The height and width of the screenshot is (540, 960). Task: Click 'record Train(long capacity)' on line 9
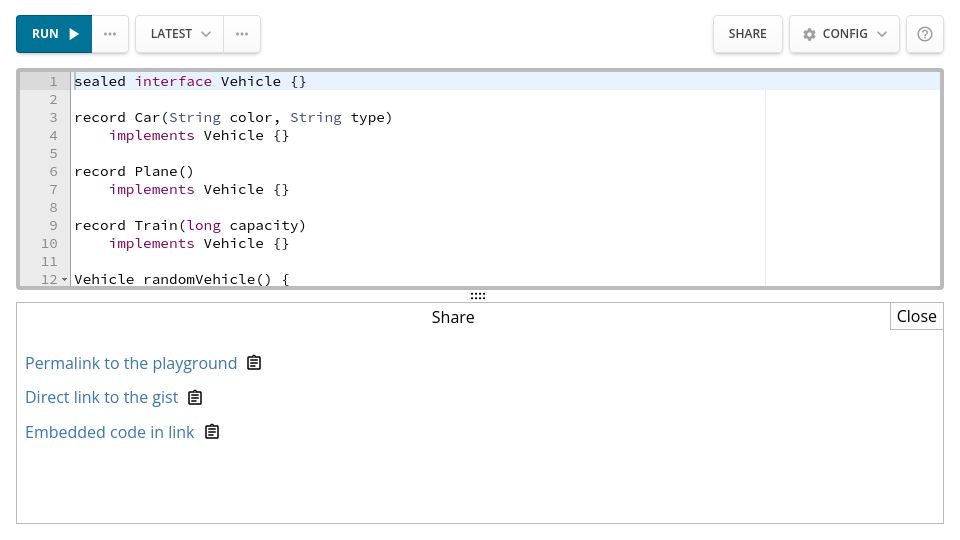(190, 225)
